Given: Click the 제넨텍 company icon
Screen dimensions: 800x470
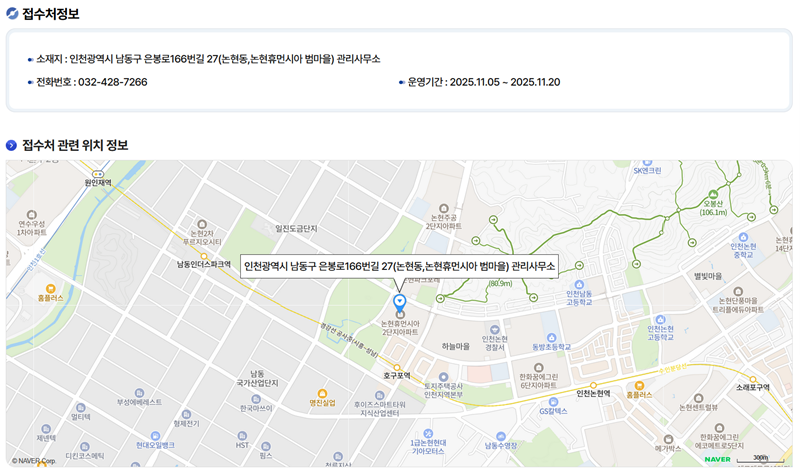Looking at the screenshot, I should point(46,429).
